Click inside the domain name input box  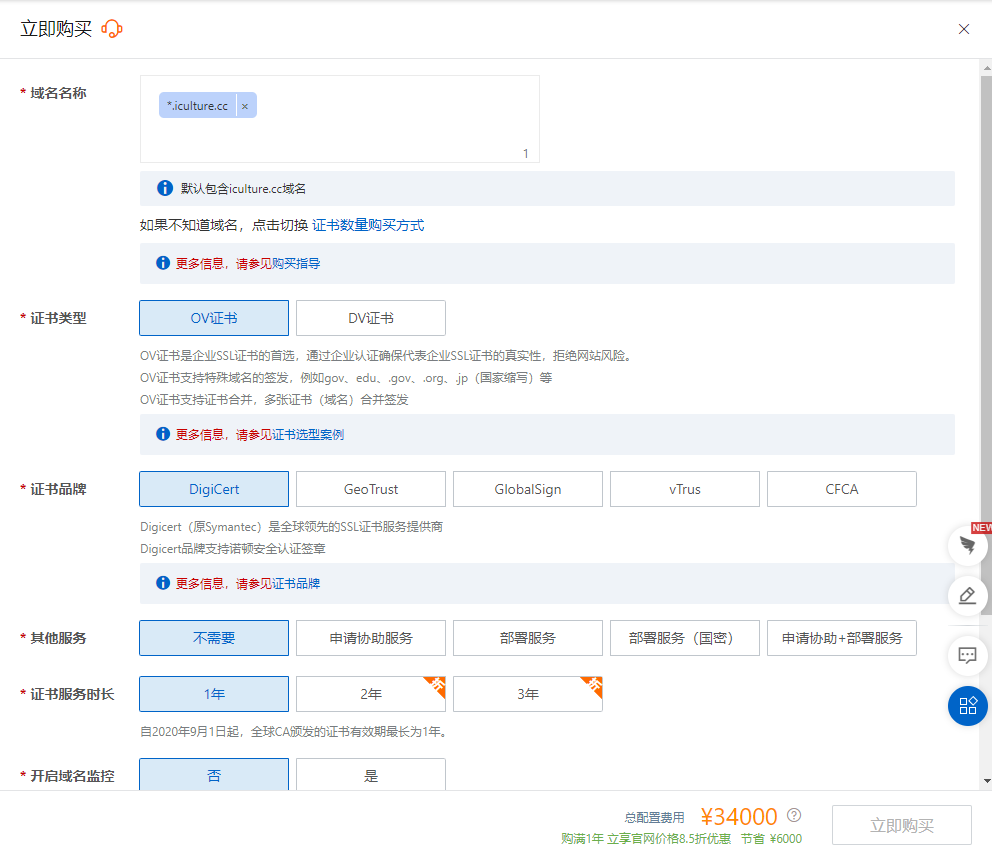340,119
